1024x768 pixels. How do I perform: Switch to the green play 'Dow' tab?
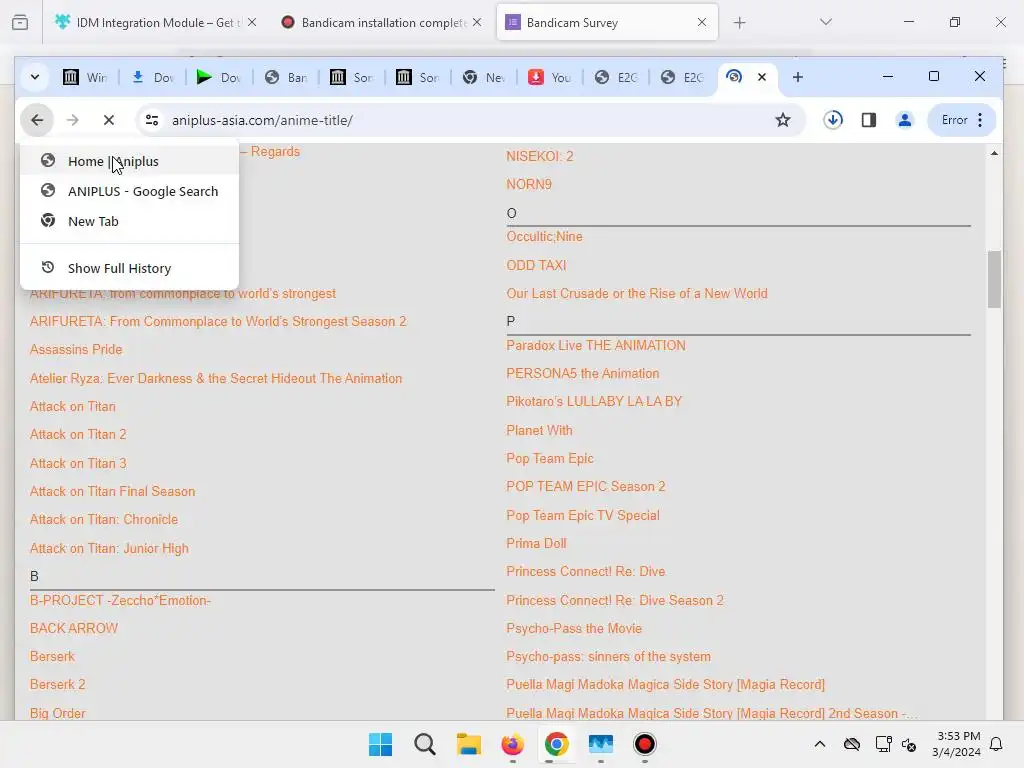click(219, 77)
